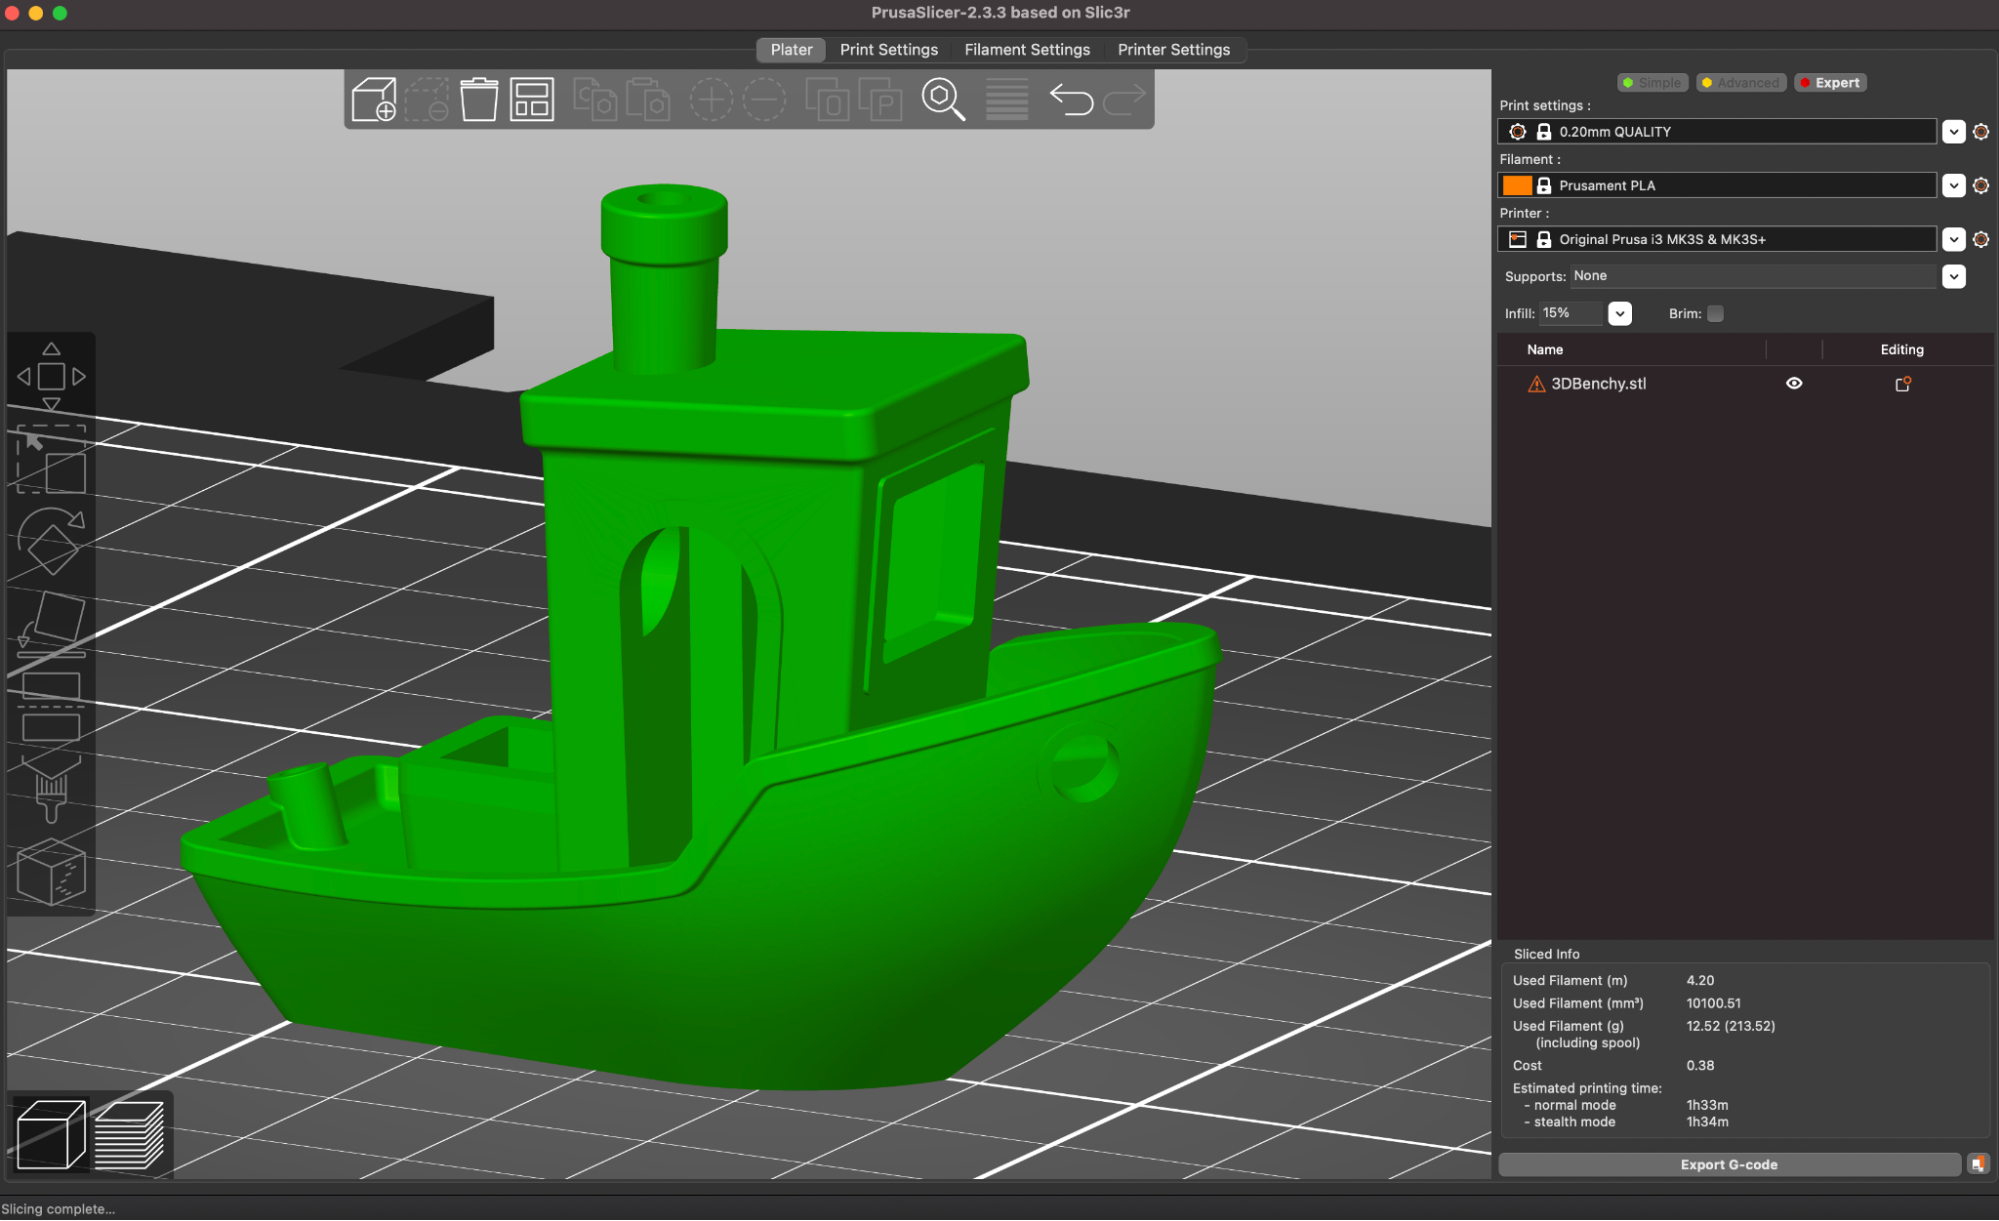Click the Name column header
Screen dimensions: 1999x1221
click(1545, 350)
